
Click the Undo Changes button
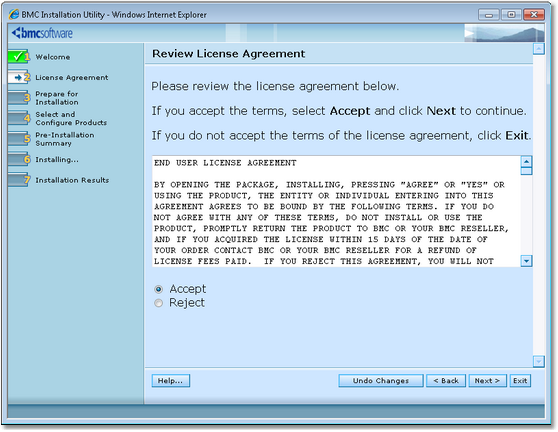pos(381,381)
